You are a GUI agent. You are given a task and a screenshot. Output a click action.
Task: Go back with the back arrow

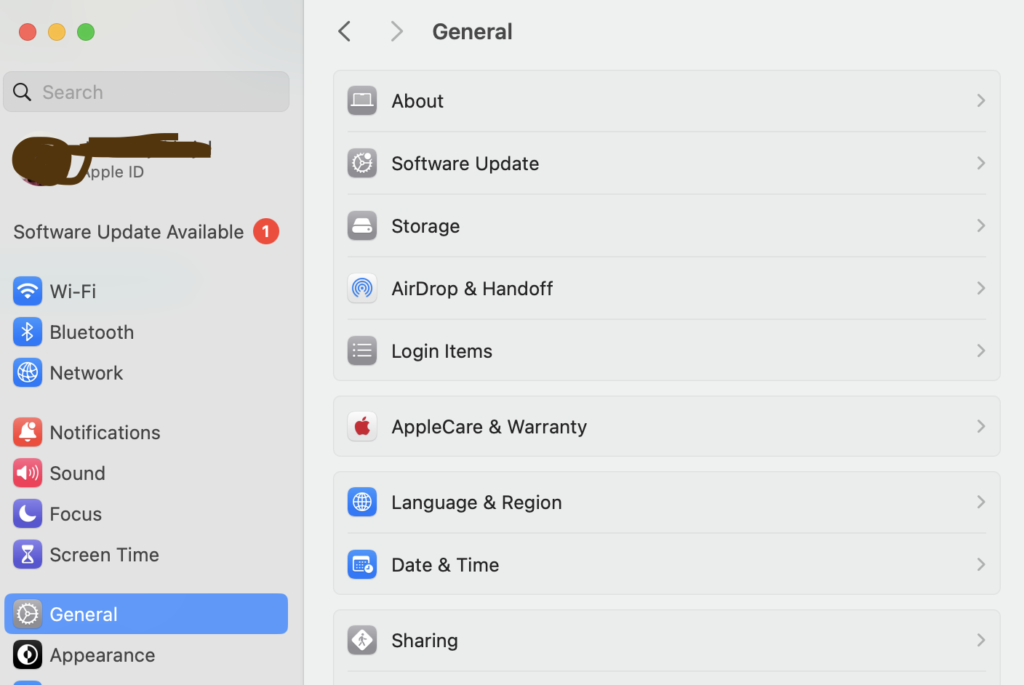coord(345,32)
